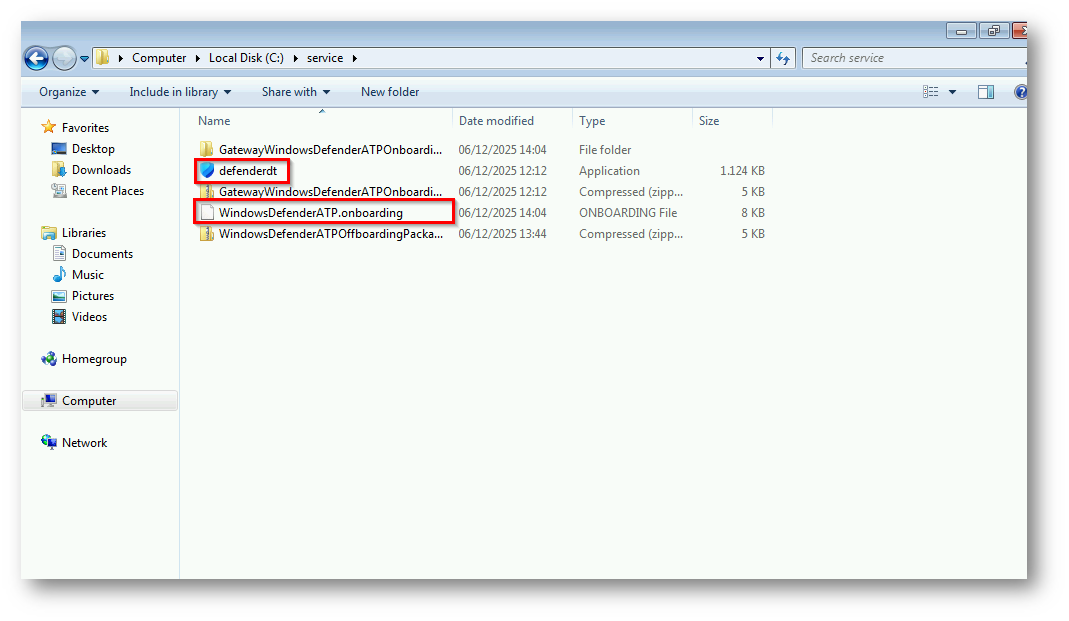The image size is (1069, 621).
Task: Sort by the Type column header
Action: [x=592, y=121]
